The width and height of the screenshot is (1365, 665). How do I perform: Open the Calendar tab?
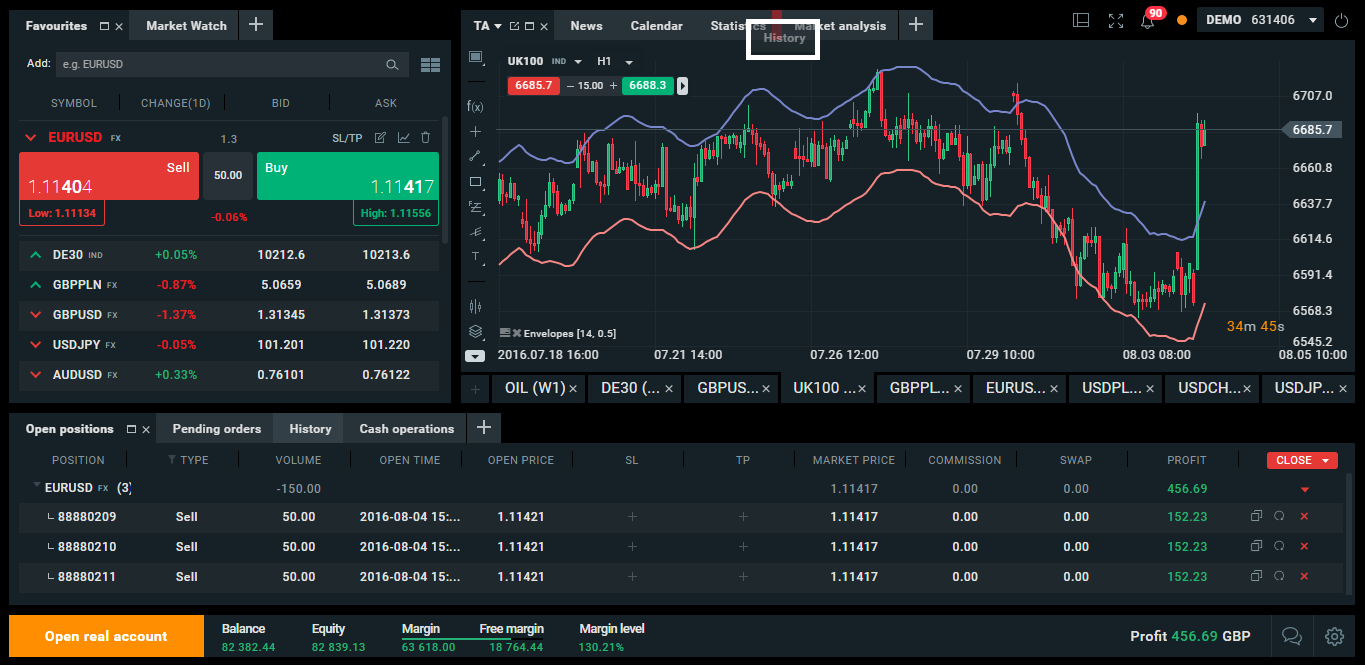pyautogui.click(x=656, y=26)
